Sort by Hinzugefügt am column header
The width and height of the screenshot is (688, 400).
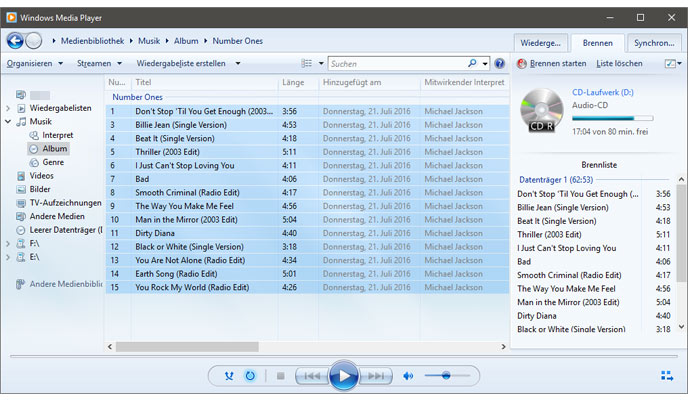pyautogui.click(x=369, y=82)
